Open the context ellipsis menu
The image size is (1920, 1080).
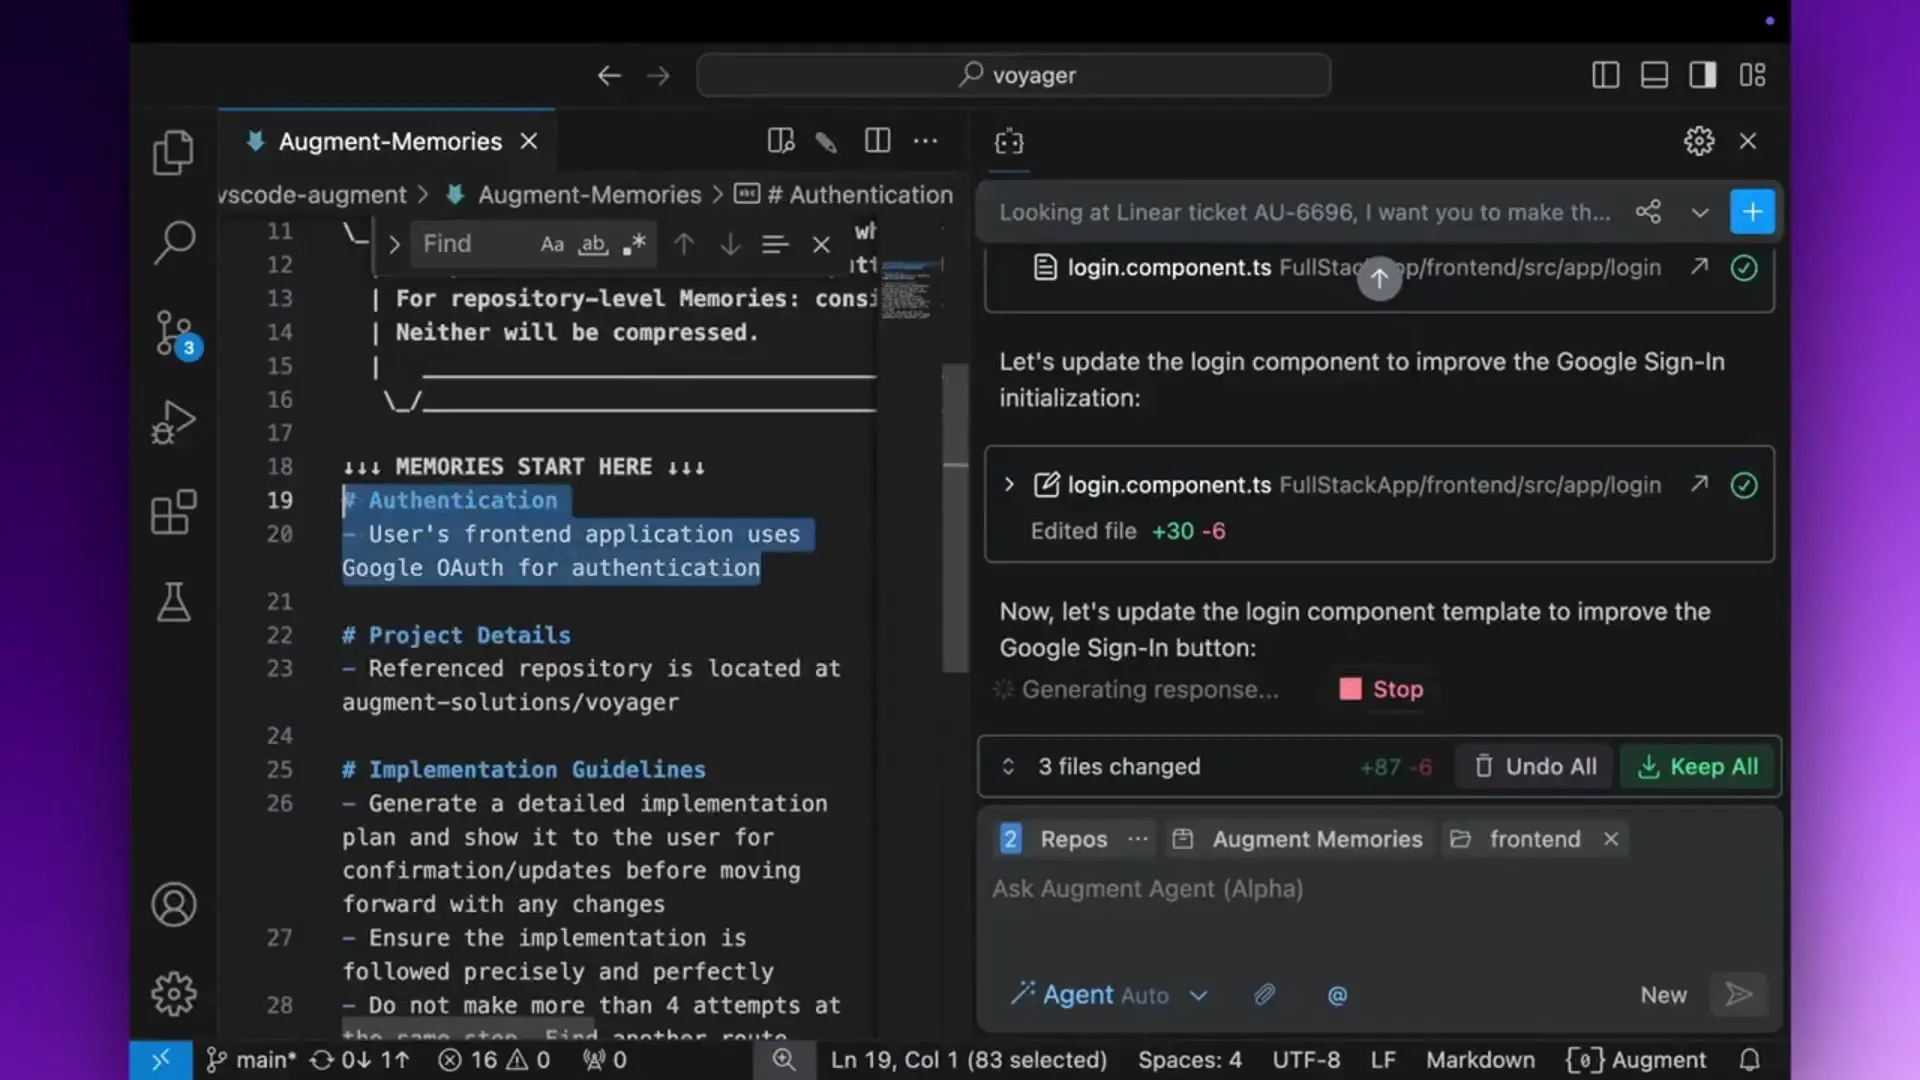1138,839
